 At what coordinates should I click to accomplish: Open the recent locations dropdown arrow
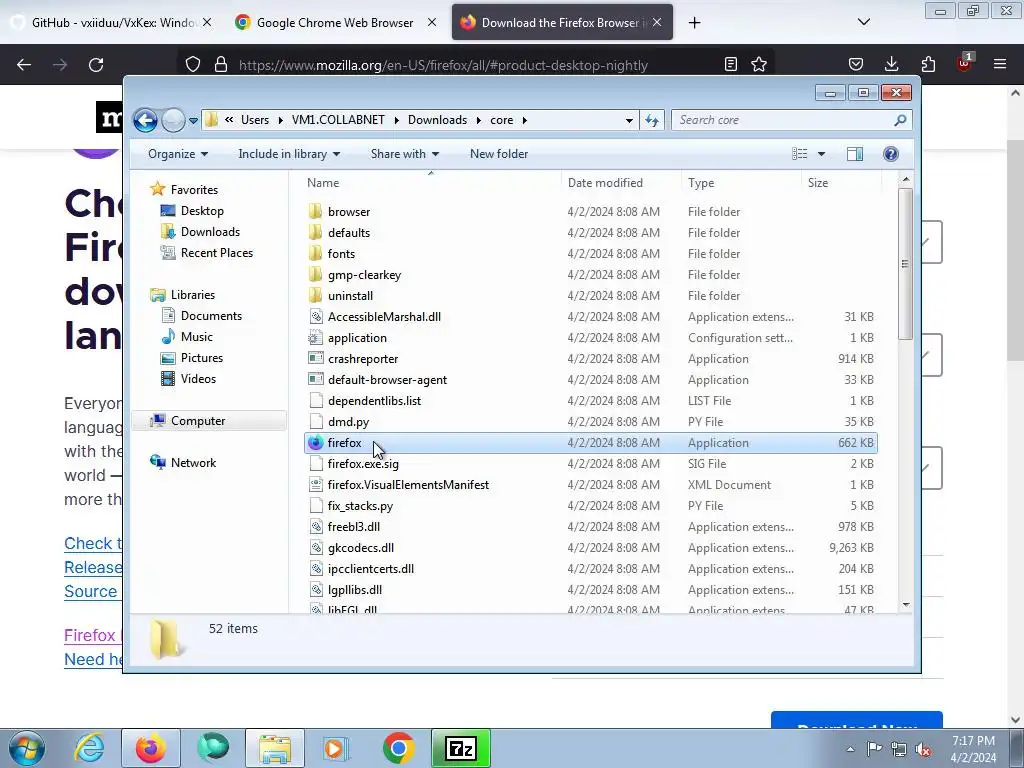tap(193, 121)
